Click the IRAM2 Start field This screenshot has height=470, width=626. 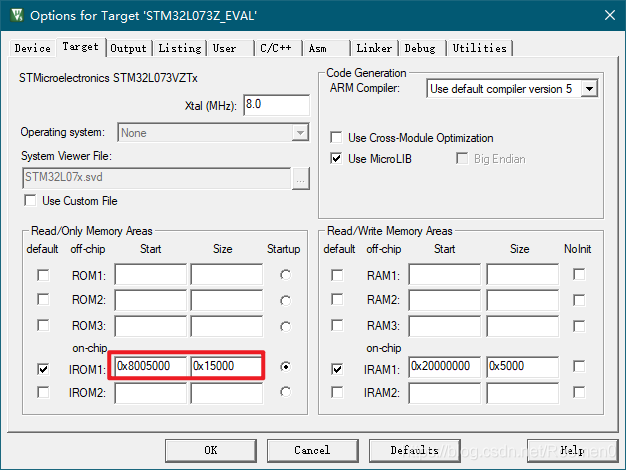pyautogui.click(x=445, y=393)
